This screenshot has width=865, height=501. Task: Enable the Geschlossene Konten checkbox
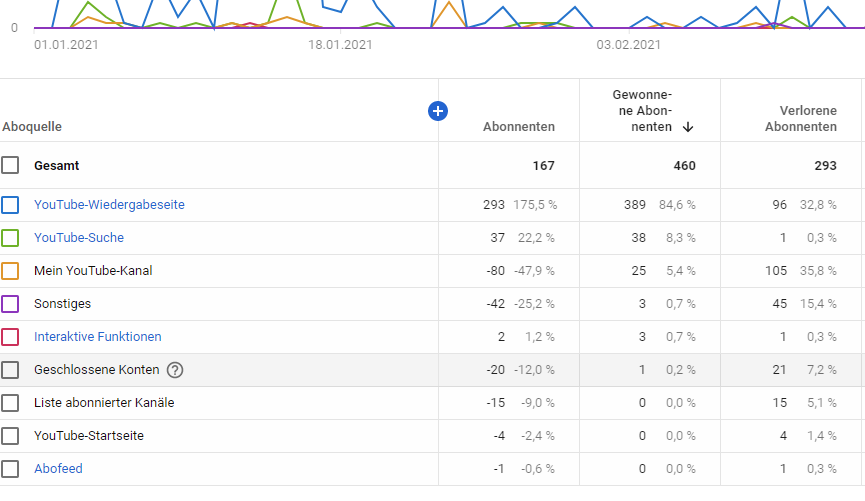point(10,370)
